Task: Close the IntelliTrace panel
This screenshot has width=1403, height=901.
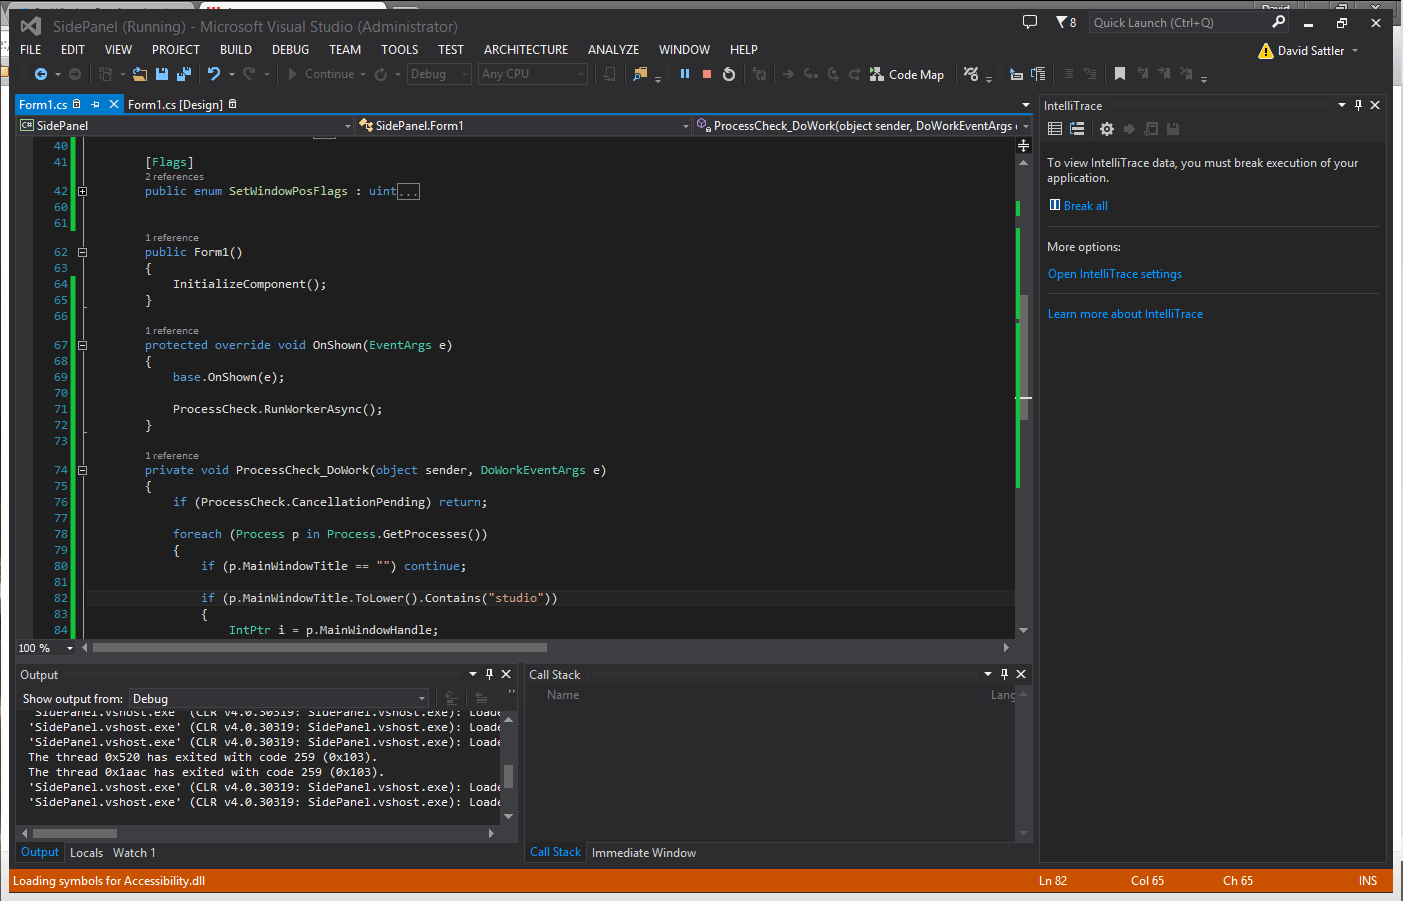Action: coord(1375,105)
